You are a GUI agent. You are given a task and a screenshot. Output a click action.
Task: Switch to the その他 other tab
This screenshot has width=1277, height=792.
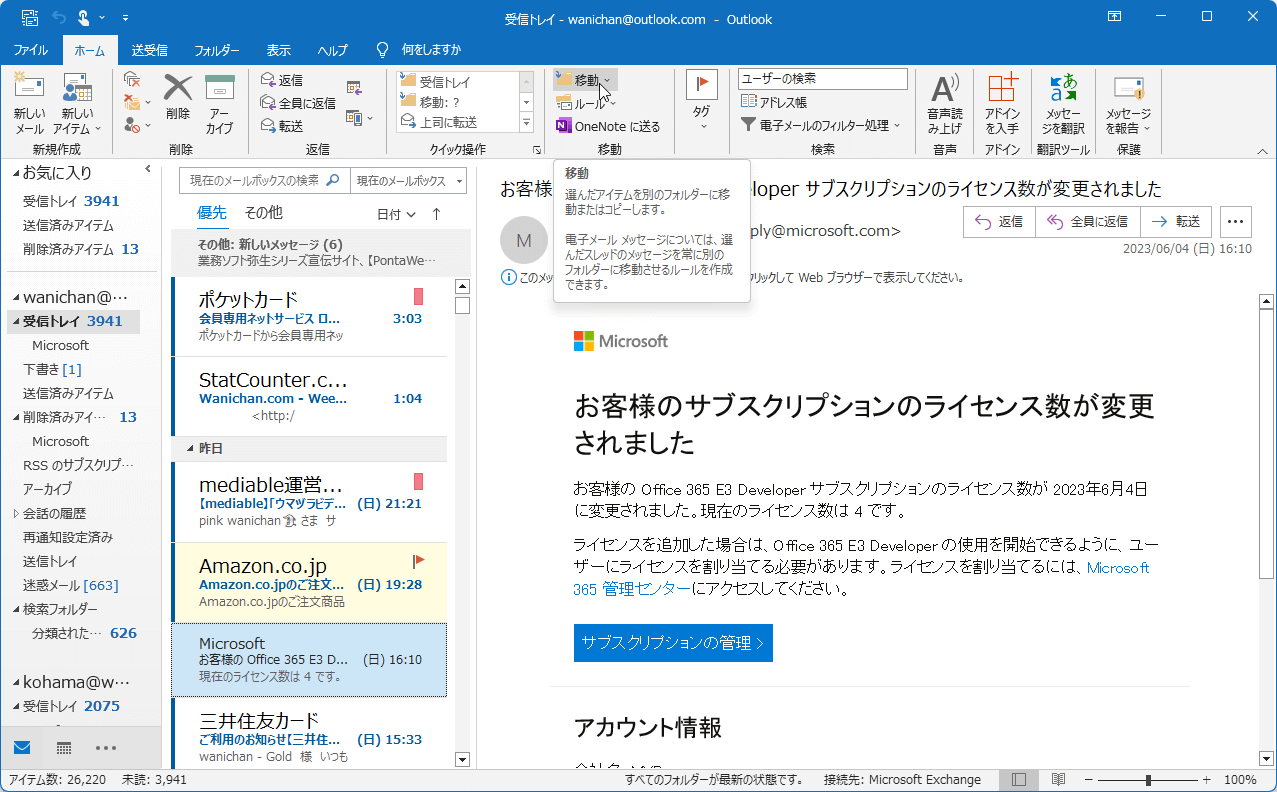263,213
